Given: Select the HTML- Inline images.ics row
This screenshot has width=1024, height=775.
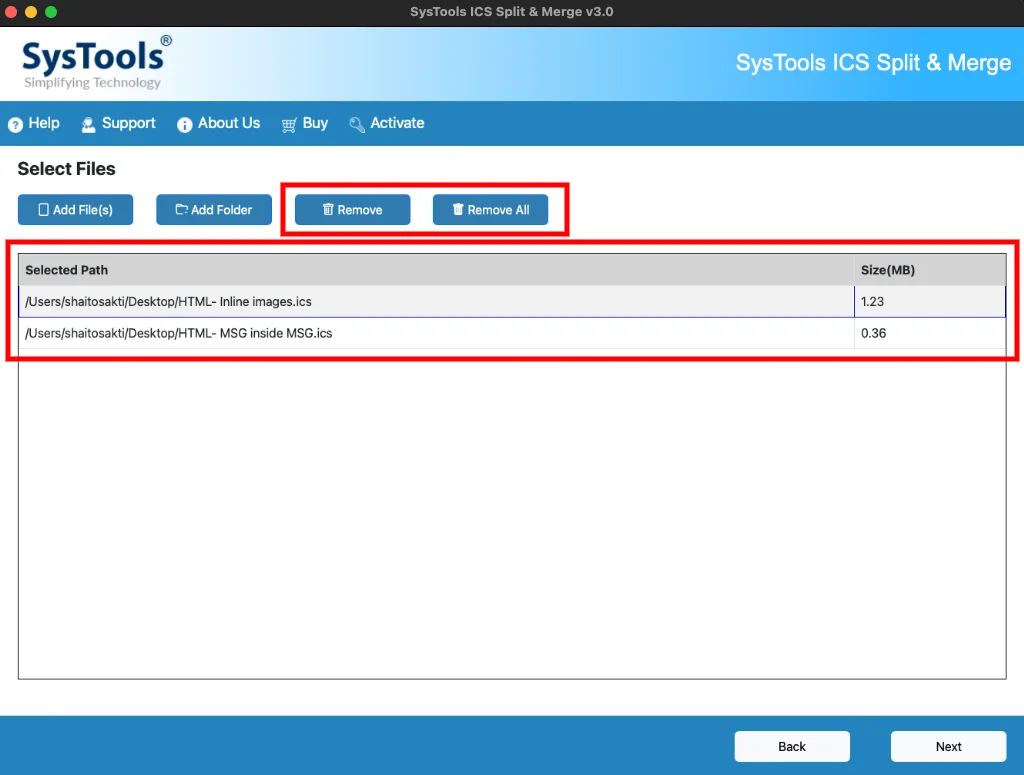Looking at the screenshot, I should (512, 302).
